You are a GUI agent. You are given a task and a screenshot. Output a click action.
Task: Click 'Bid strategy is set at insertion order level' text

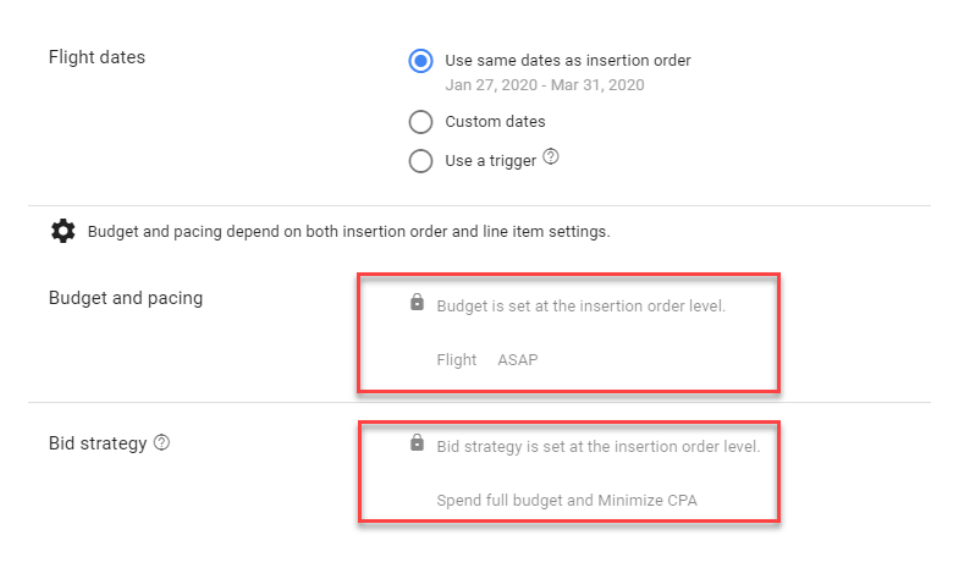(598, 446)
